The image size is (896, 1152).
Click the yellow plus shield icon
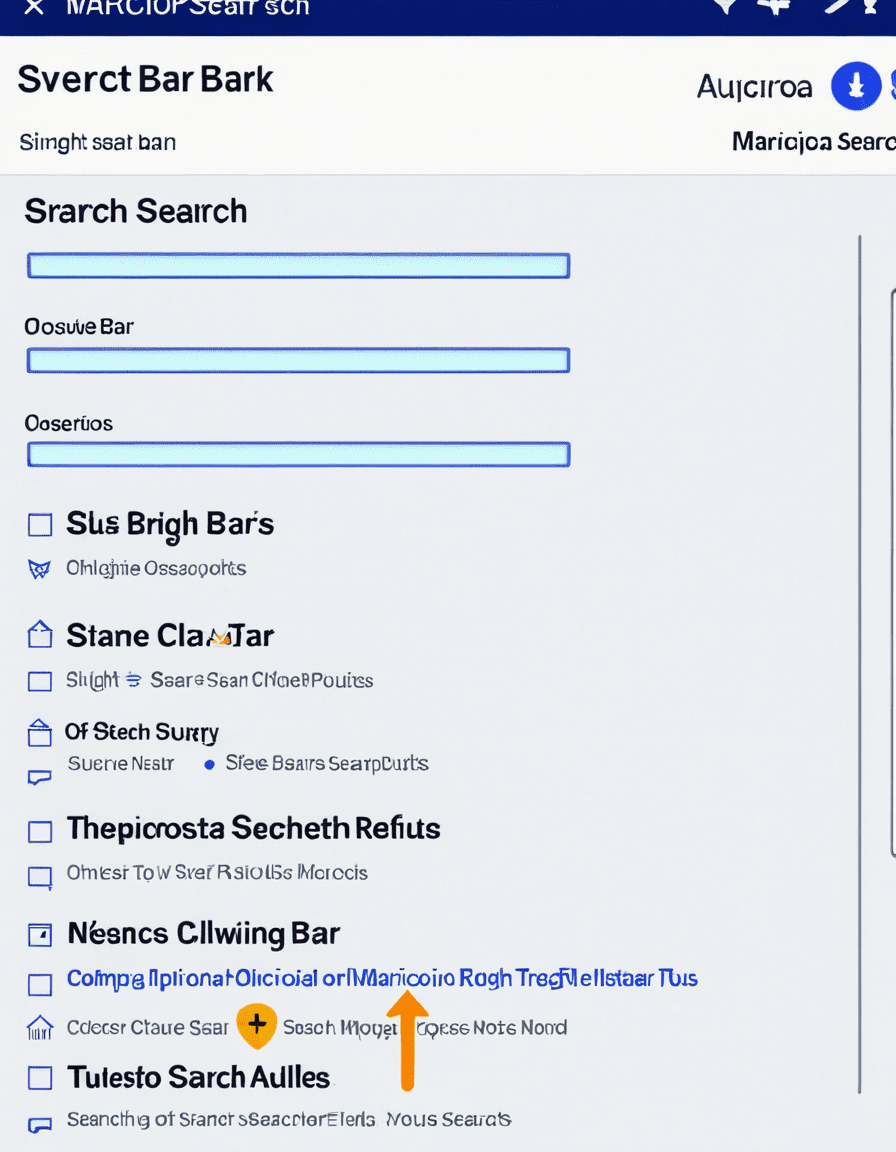pyautogui.click(x=257, y=1026)
